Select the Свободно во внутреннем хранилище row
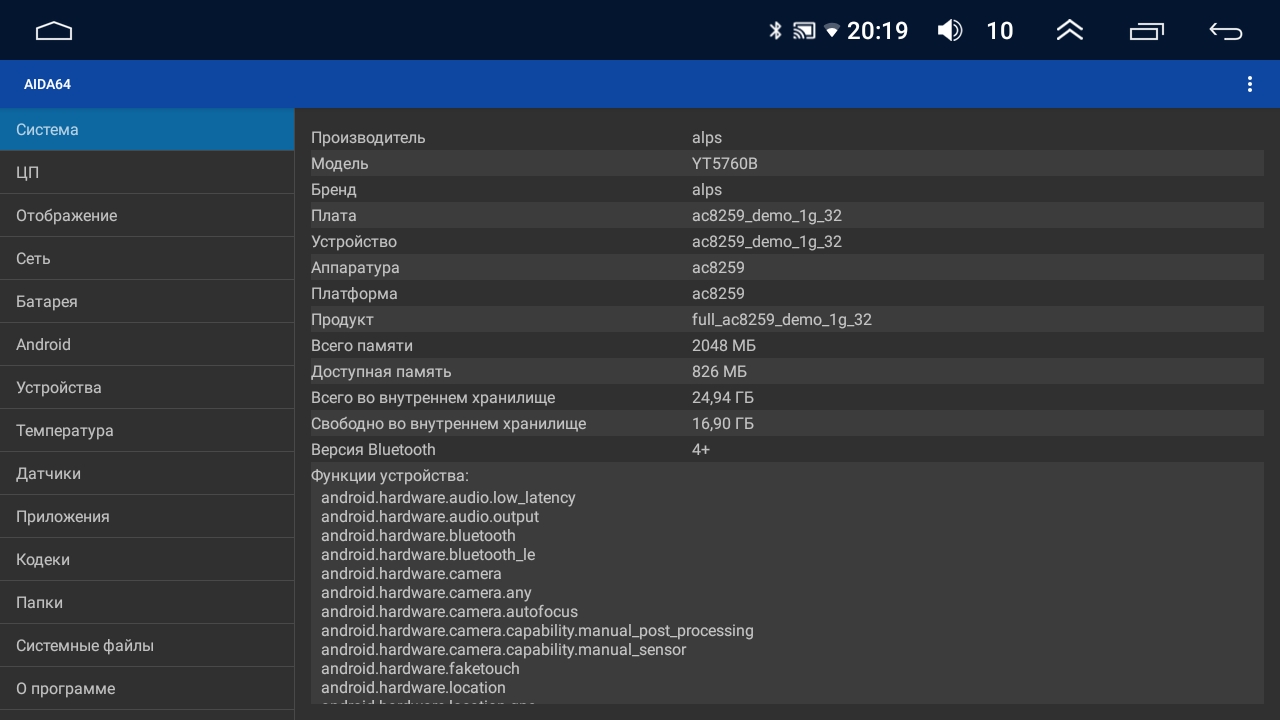The height and width of the screenshot is (720, 1280). (787, 423)
